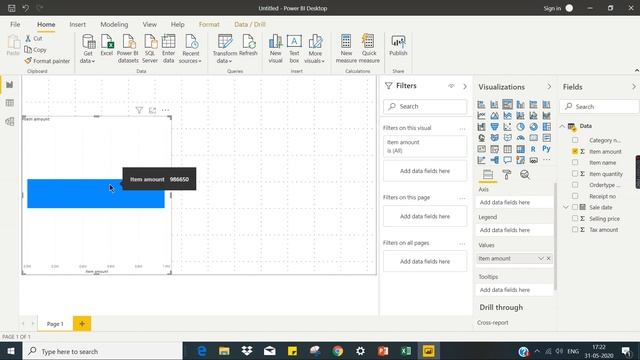Click the Fields pane search box

(599, 107)
